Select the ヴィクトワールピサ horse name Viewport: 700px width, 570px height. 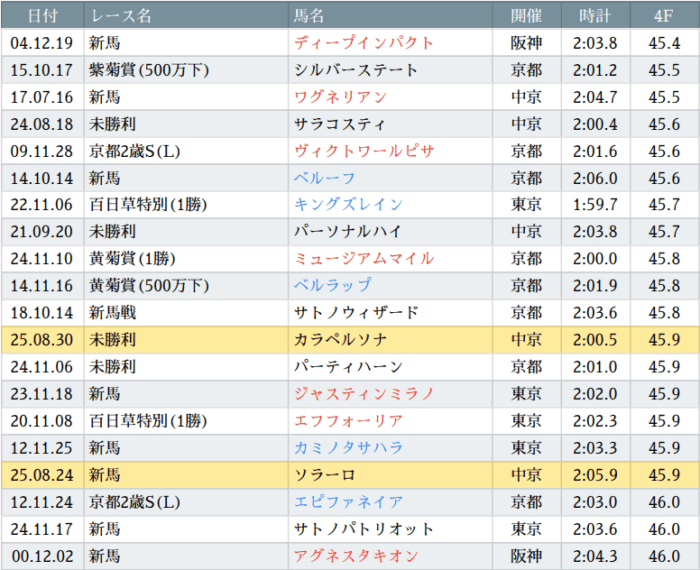(364, 151)
